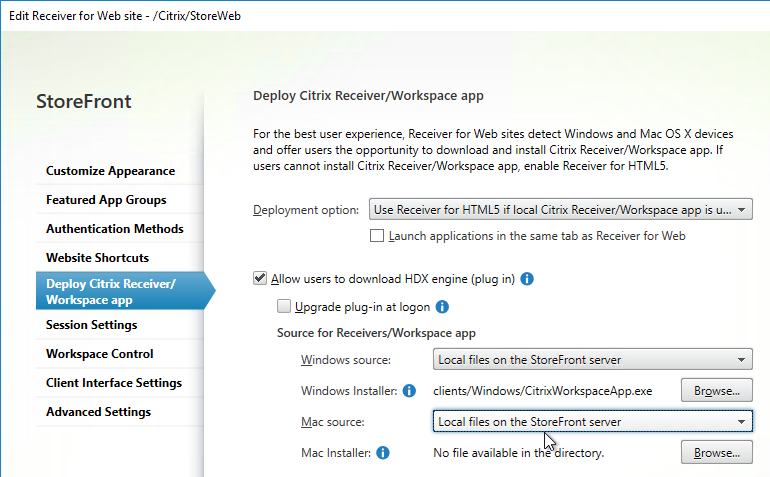Click info icon next to HDX engine option
770x477 pixels.
tap(527, 279)
